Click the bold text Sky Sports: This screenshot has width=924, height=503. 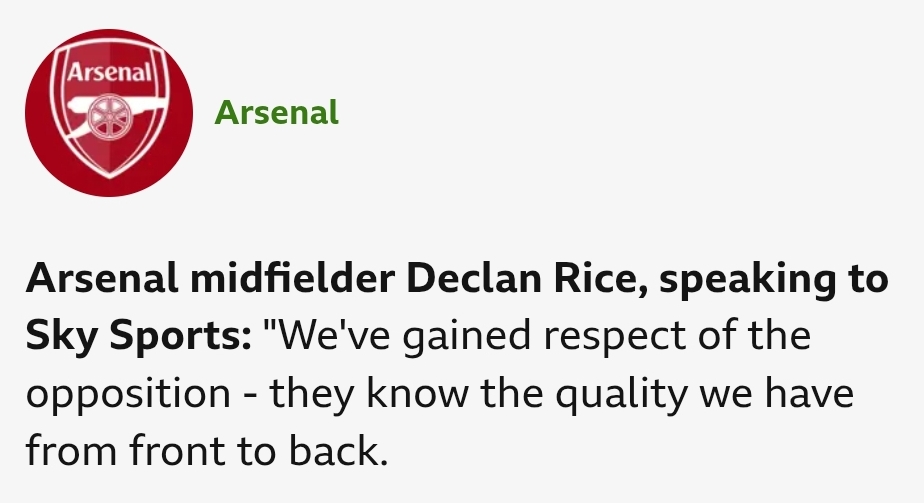(x=138, y=337)
